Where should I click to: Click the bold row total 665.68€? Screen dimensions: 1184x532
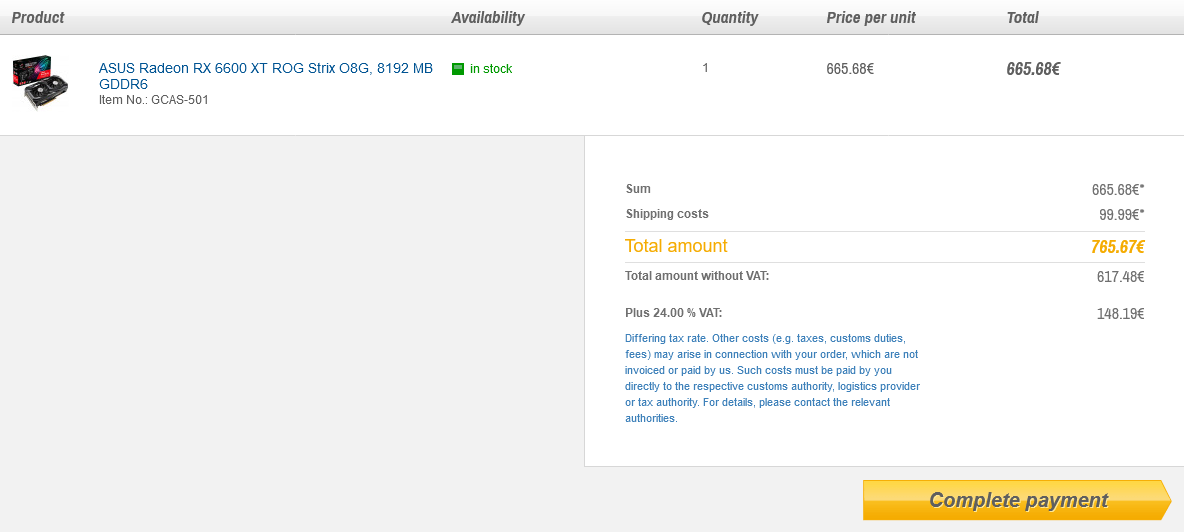point(1033,69)
